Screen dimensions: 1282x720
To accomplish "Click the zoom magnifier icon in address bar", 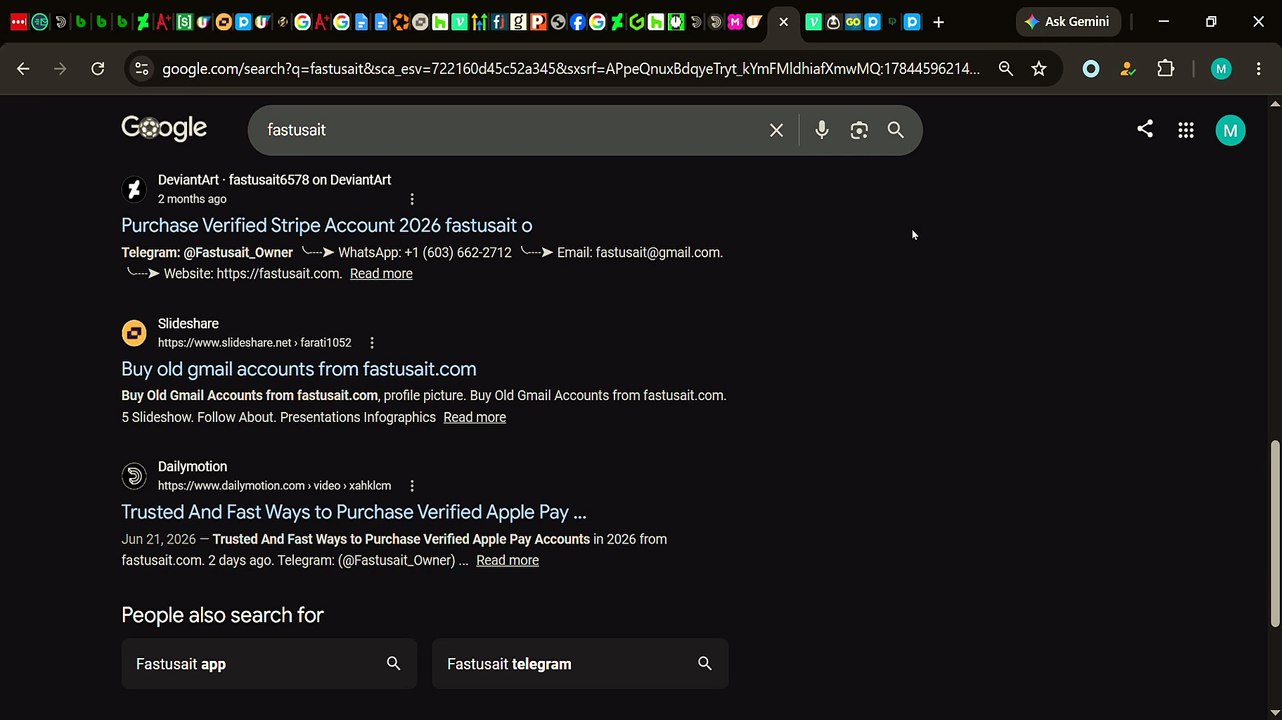I will point(1005,69).
